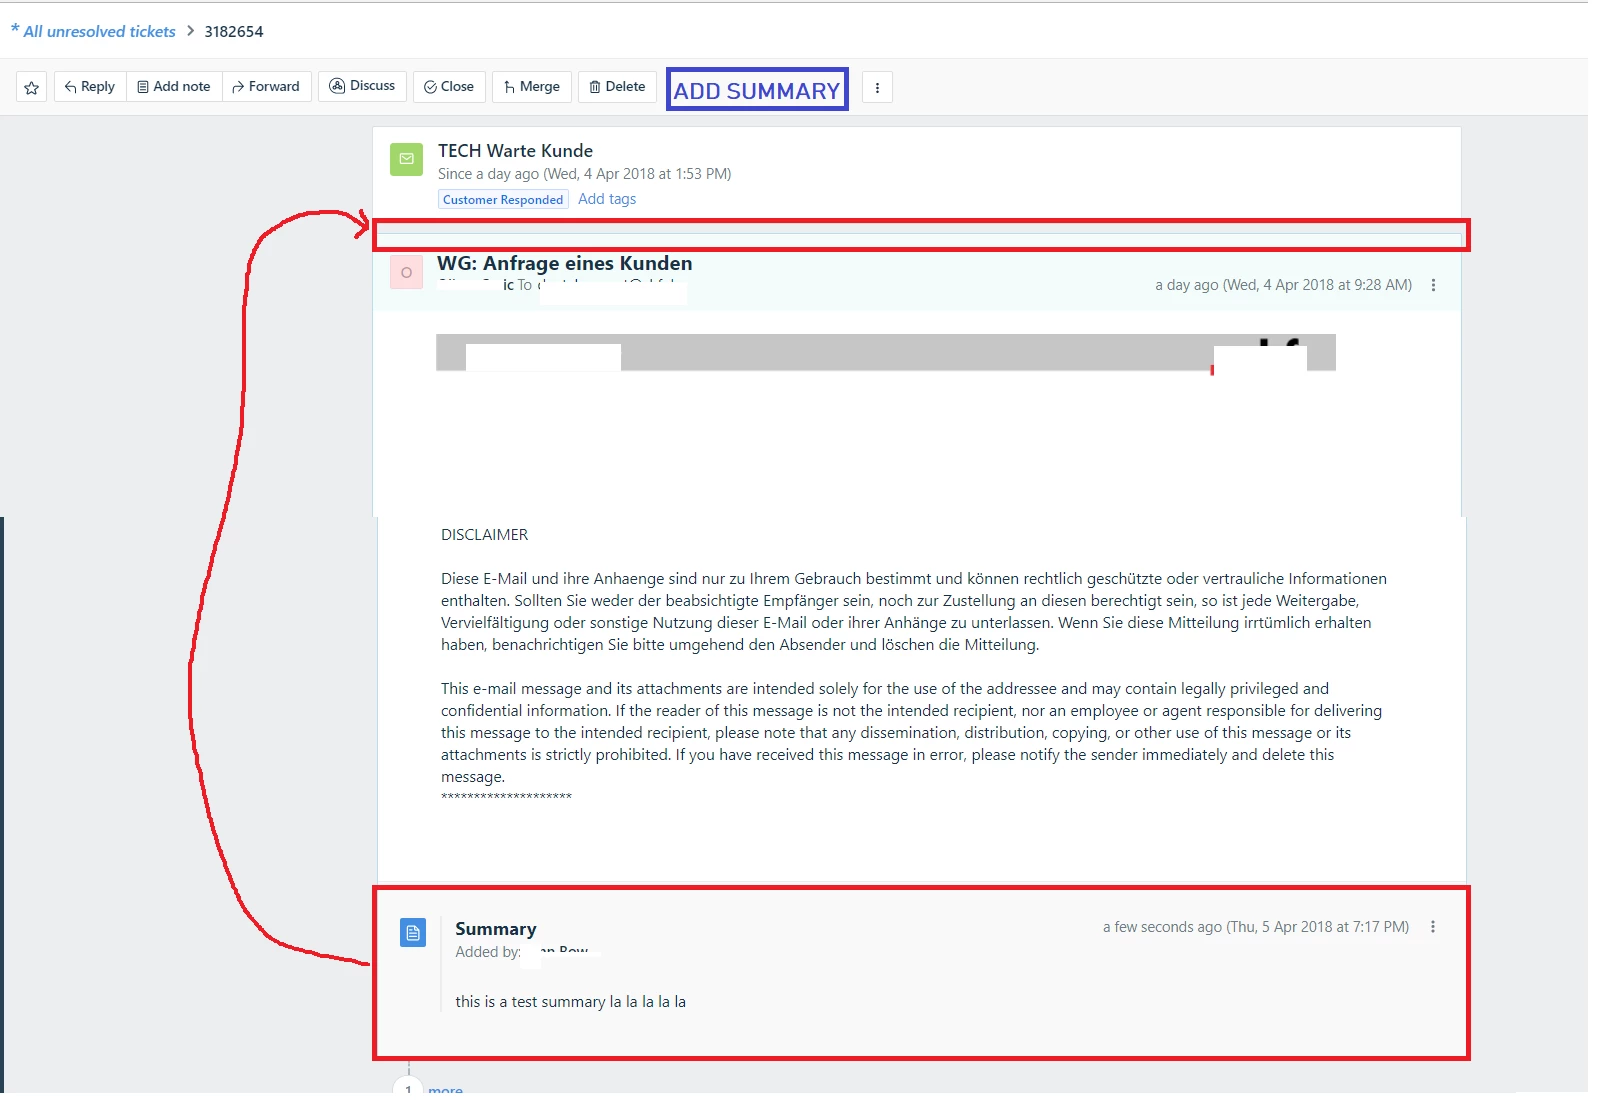
Task: Forward this ticket
Action: coord(266,87)
